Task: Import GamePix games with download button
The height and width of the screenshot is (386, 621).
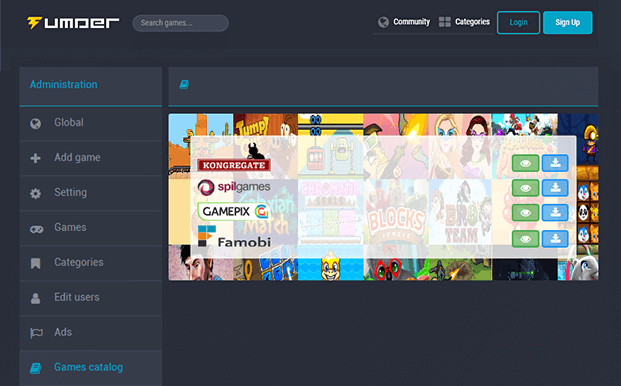Action: (555, 213)
